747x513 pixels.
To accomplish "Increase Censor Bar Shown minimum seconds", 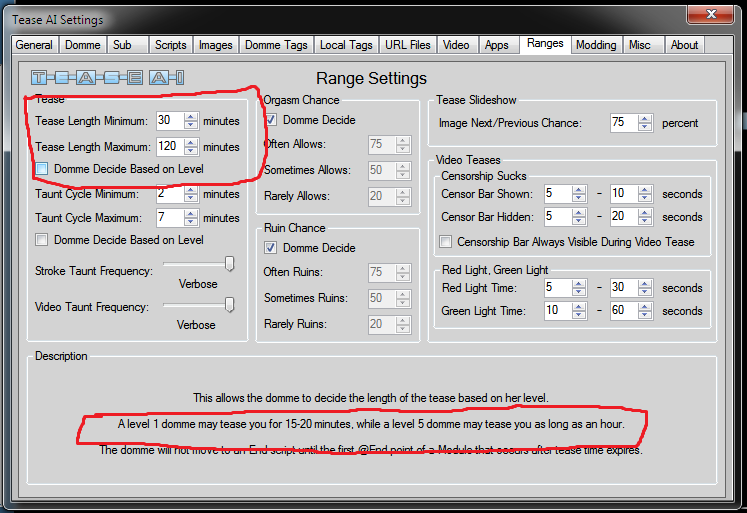I will tap(579, 189).
